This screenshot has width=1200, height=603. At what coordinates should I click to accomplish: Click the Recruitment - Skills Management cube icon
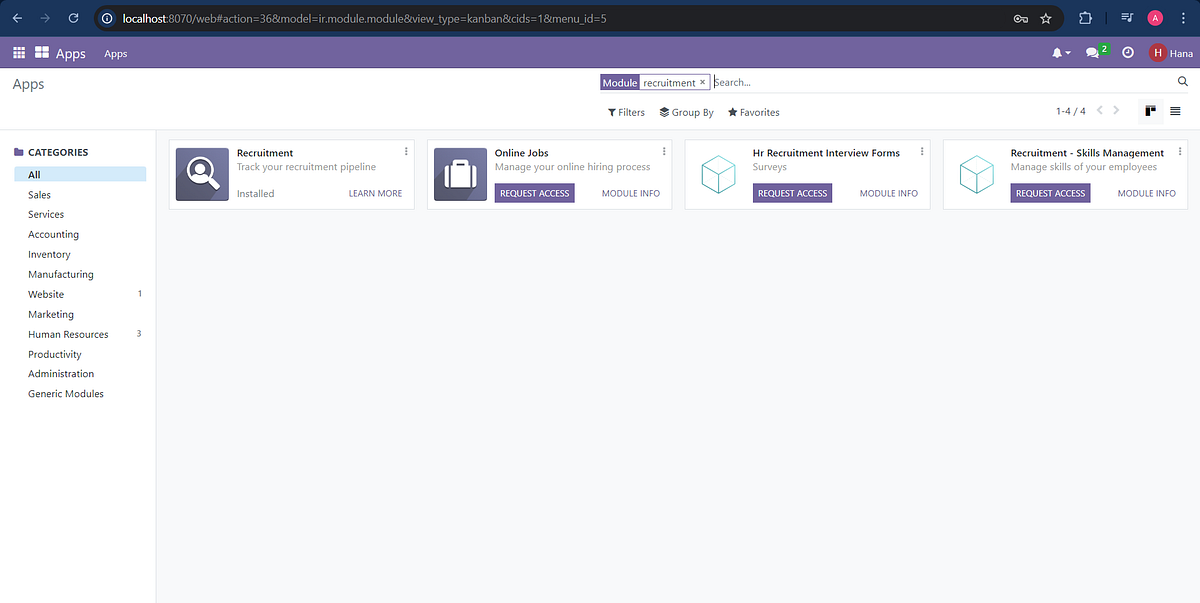976,173
